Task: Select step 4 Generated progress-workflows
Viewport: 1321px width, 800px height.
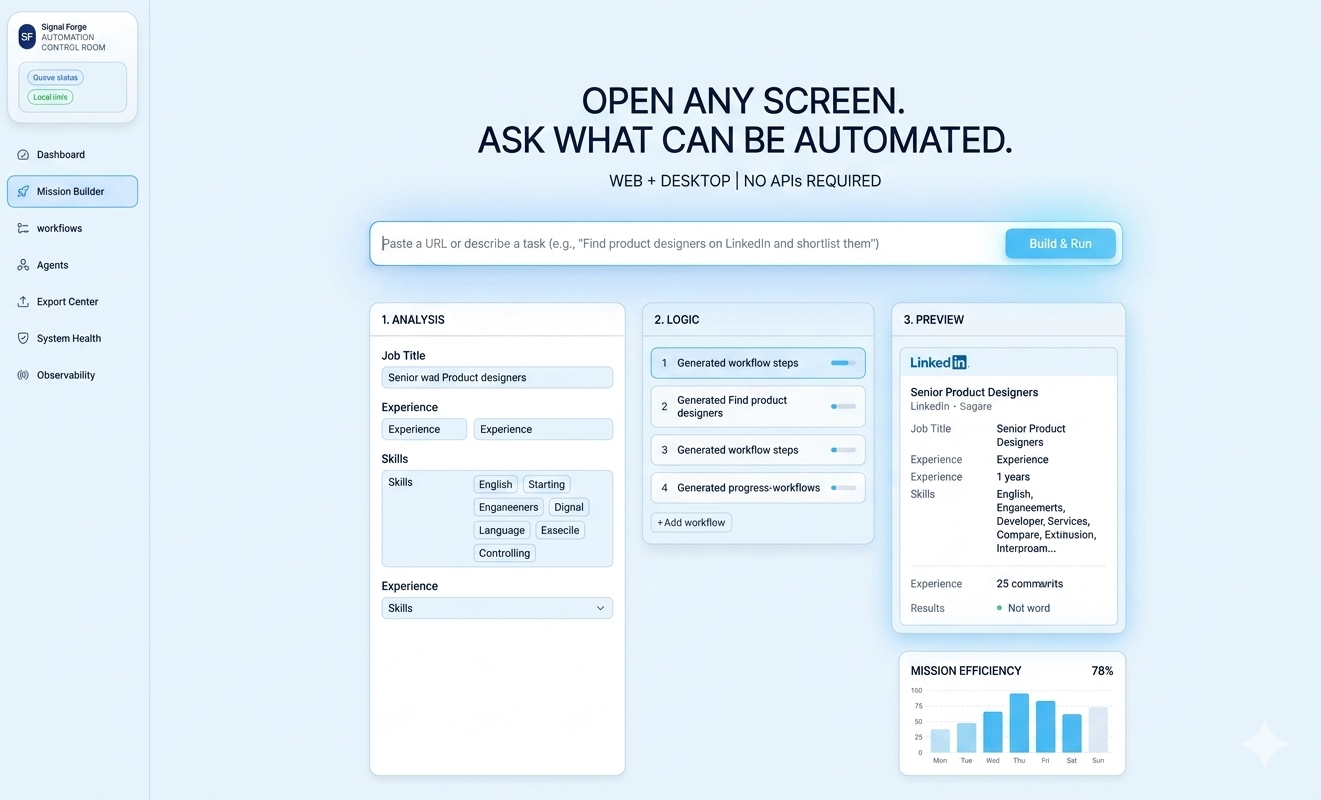Action: click(758, 488)
